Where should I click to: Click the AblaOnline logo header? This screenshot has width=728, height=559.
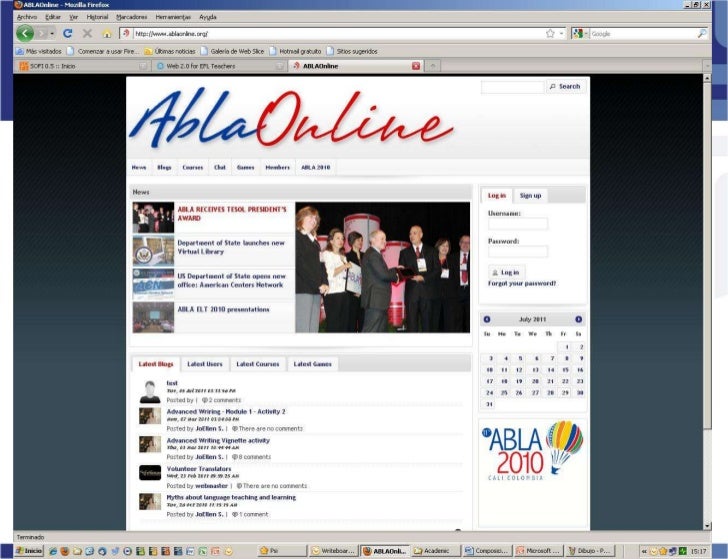pos(292,119)
